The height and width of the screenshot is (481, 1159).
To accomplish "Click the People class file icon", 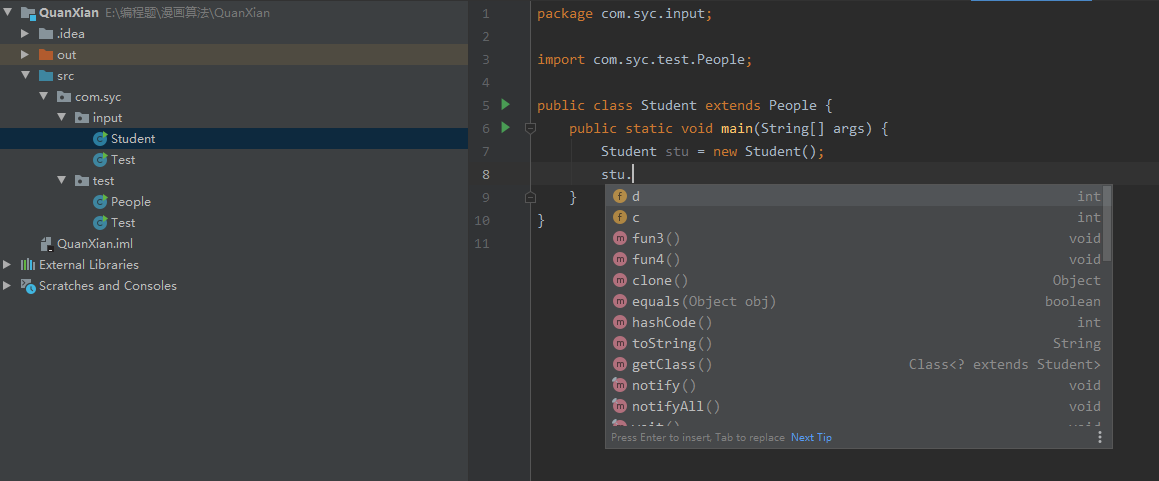I will pyautogui.click(x=100, y=202).
